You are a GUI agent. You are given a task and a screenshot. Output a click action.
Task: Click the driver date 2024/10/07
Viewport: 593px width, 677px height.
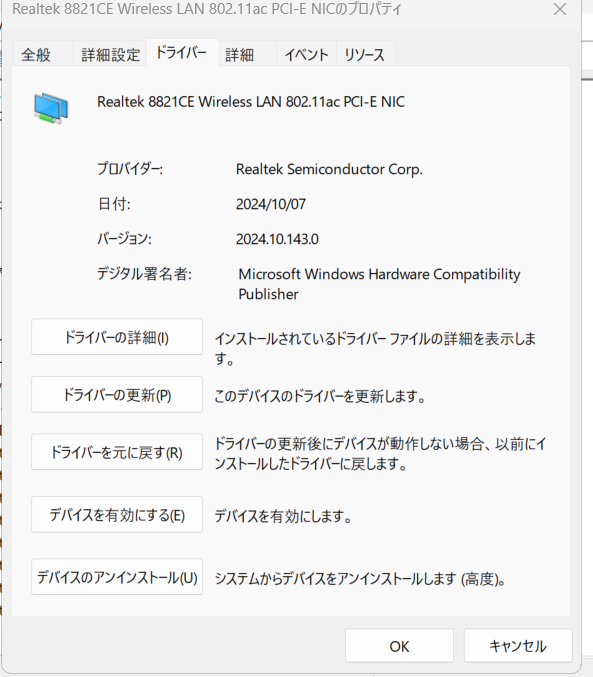click(271, 204)
